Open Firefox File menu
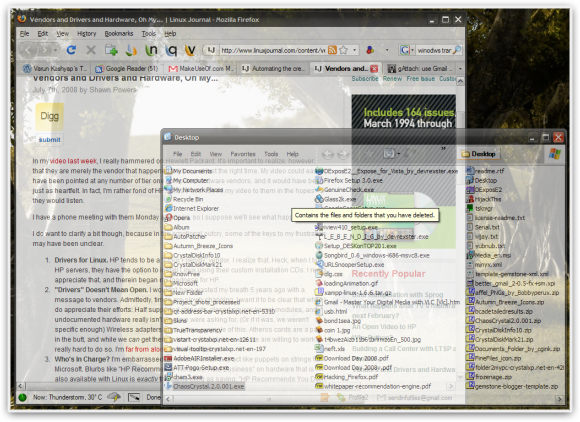 tap(24, 34)
